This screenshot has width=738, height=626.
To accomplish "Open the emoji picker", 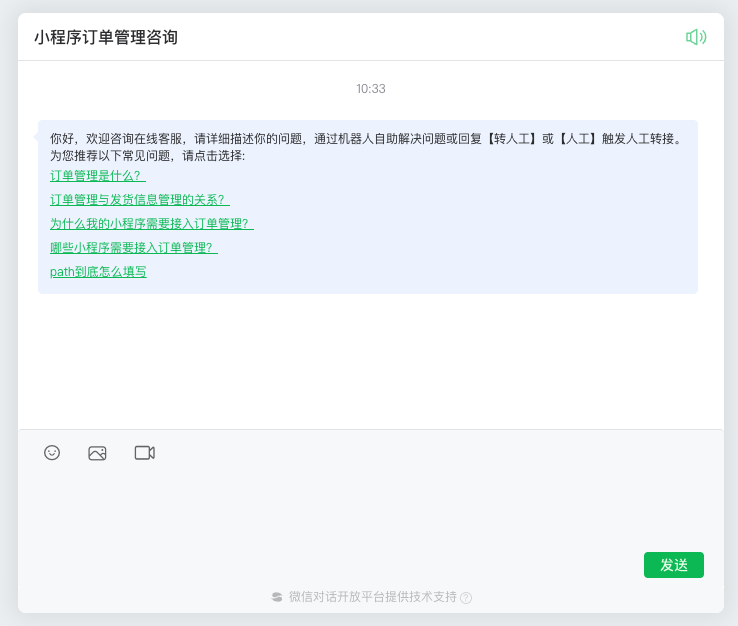I will 52,453.
